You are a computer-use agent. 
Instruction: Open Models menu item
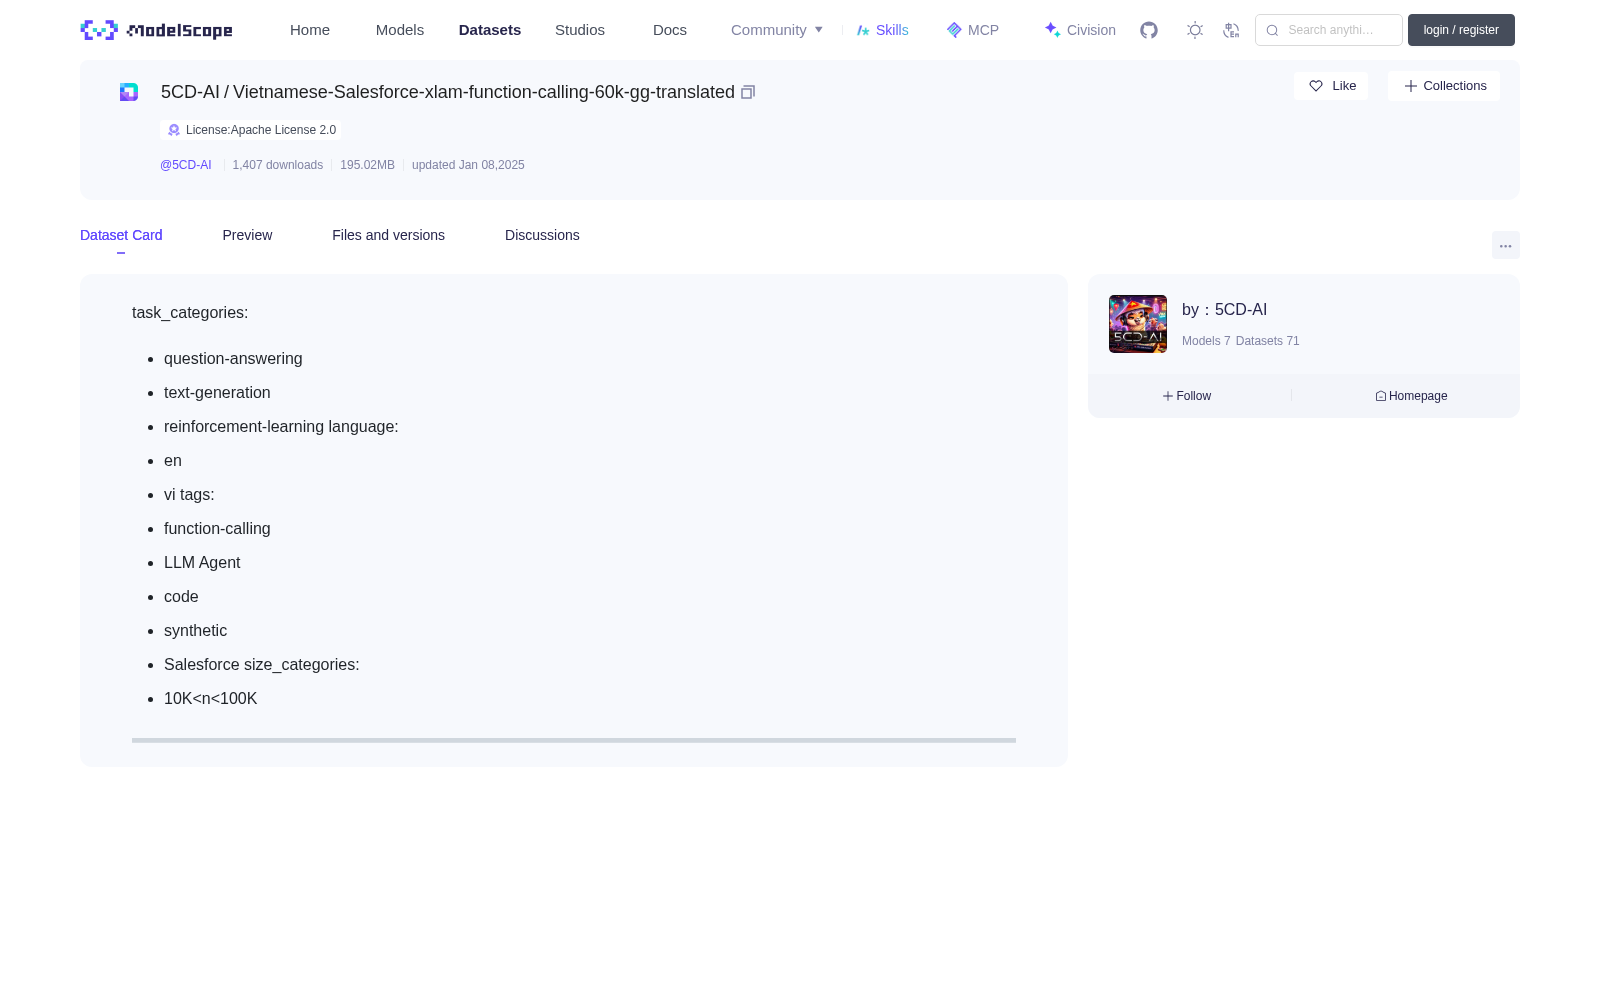click(400, 30)
